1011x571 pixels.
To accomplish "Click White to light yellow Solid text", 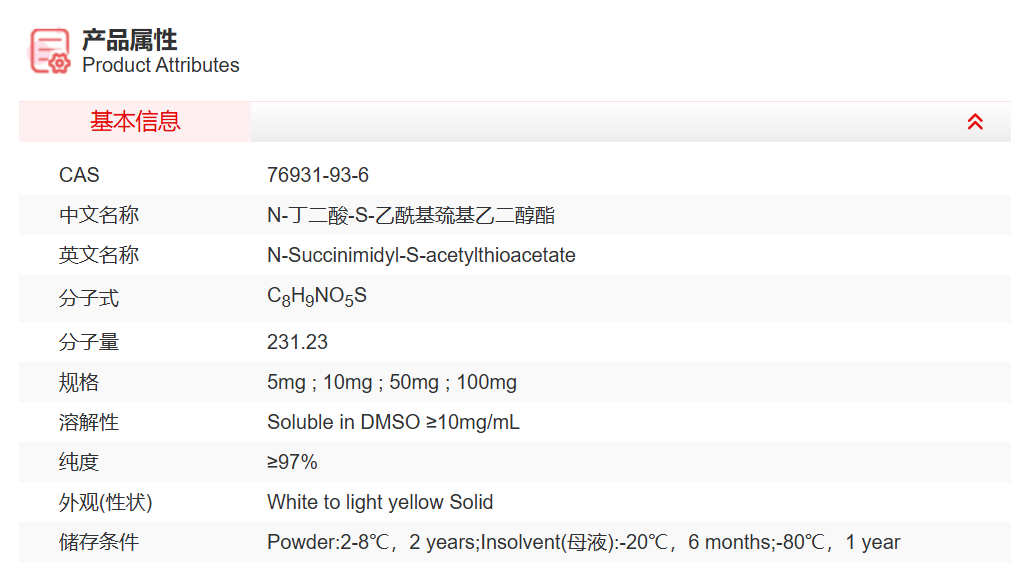I will (x=380, y=502).
